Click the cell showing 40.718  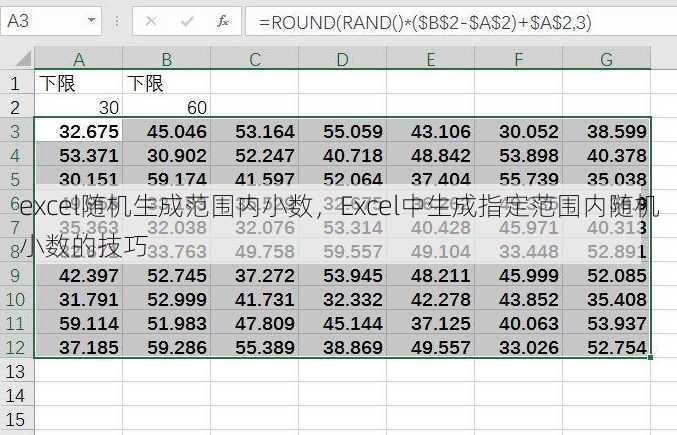[342, 155]
